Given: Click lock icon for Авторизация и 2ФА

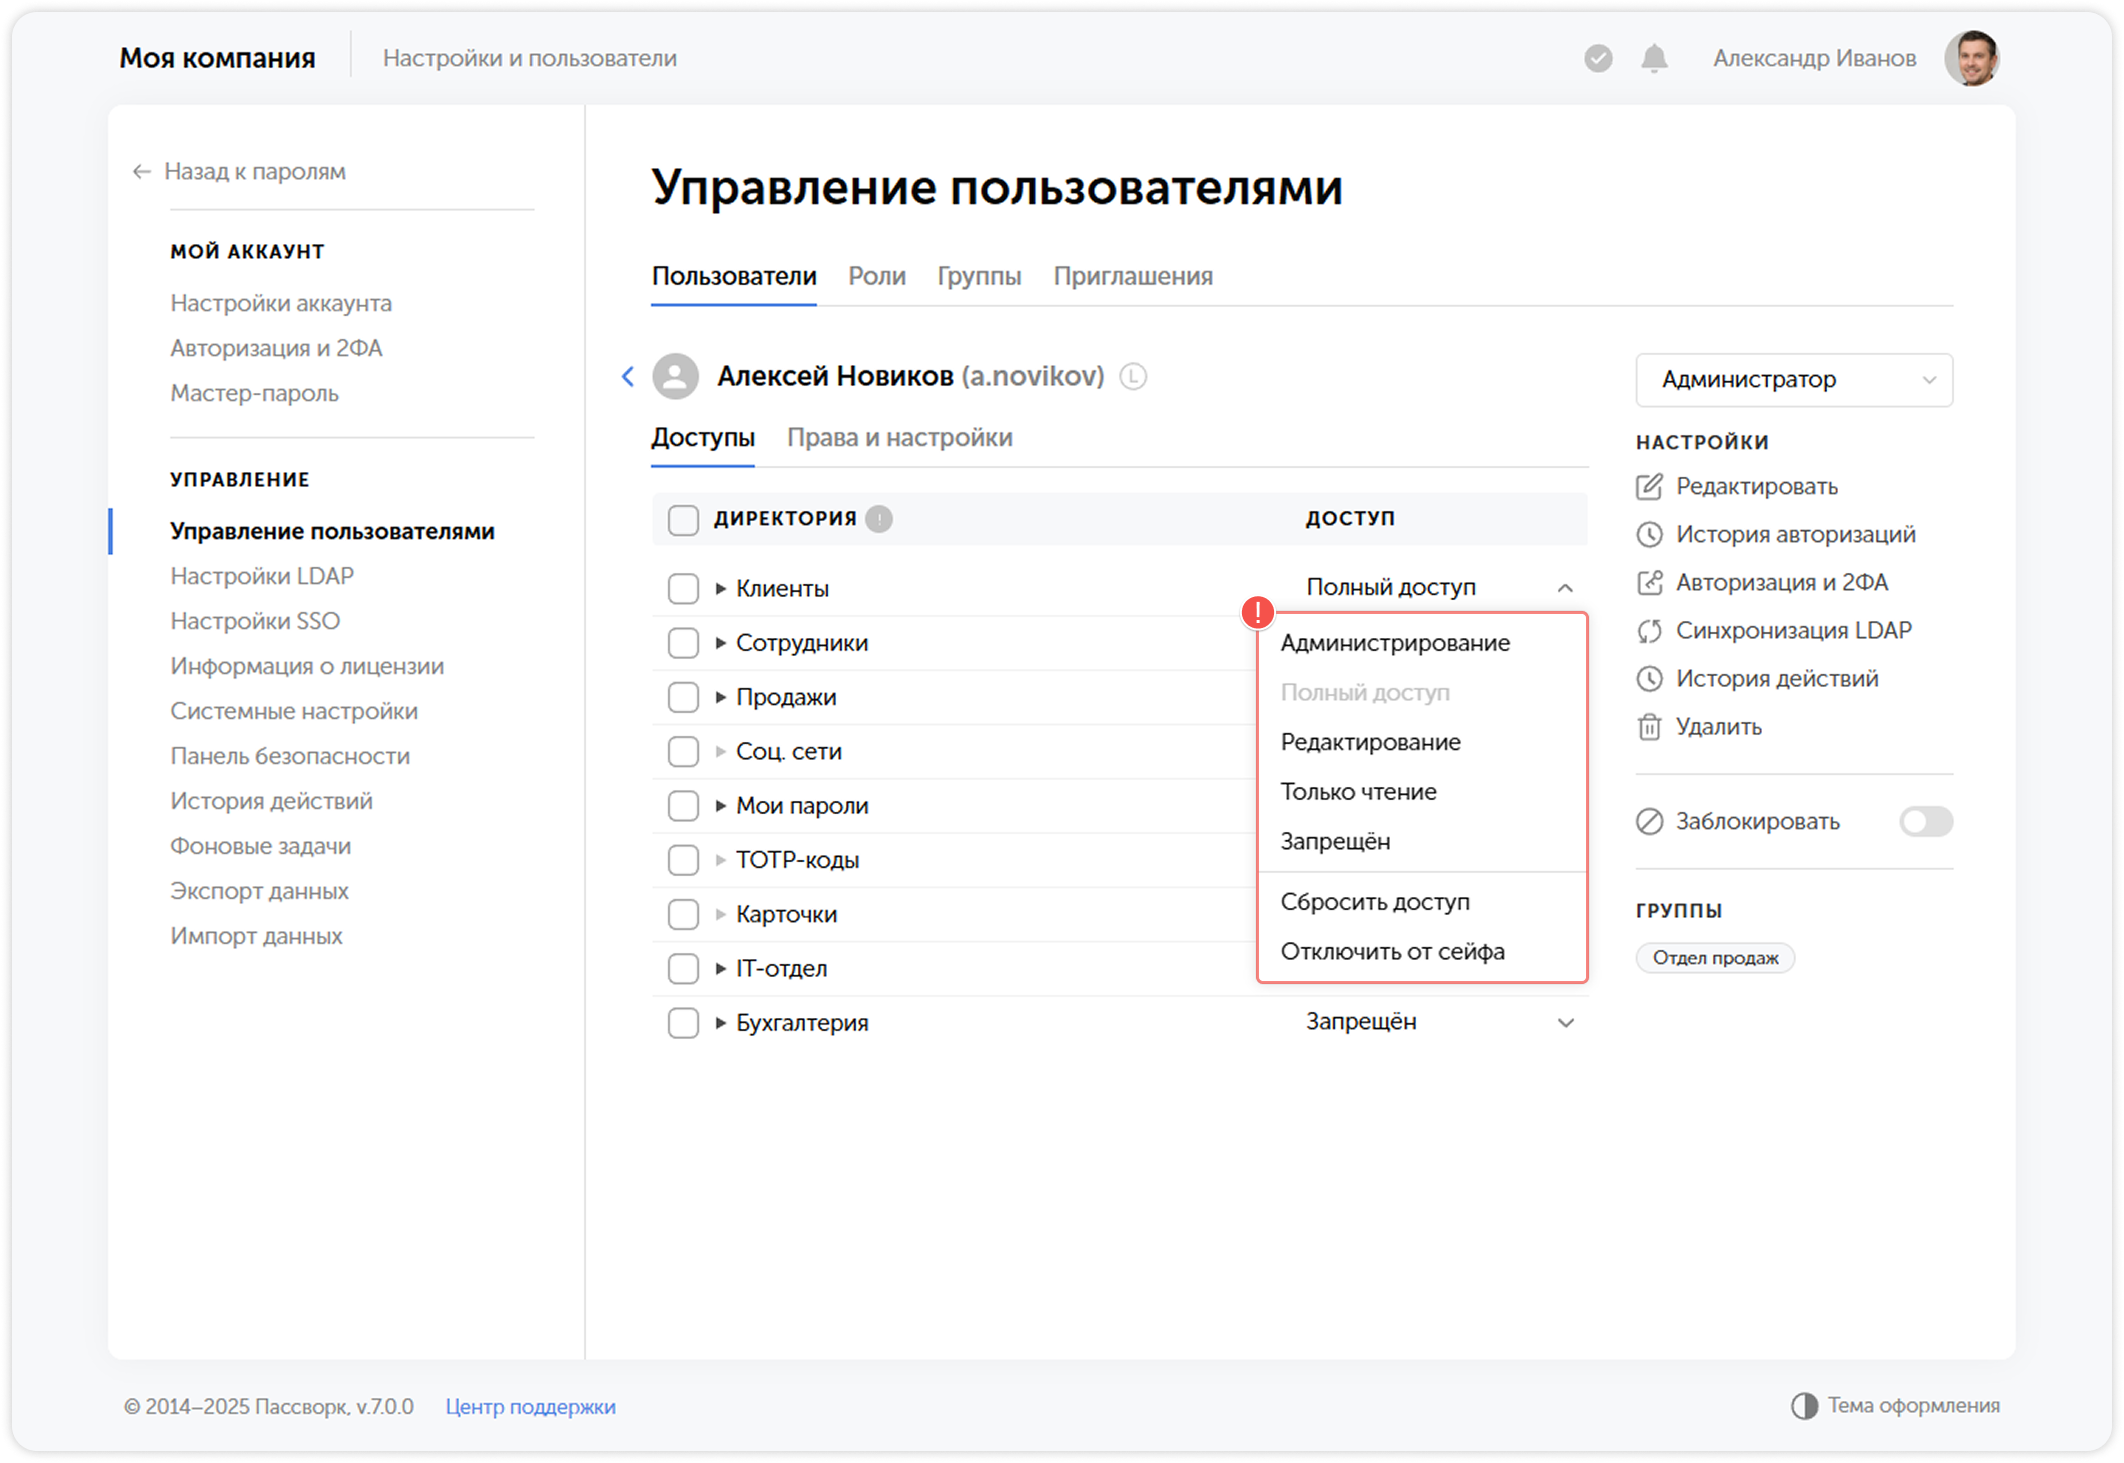Looking at the screenshot, I should [1649, 583].
